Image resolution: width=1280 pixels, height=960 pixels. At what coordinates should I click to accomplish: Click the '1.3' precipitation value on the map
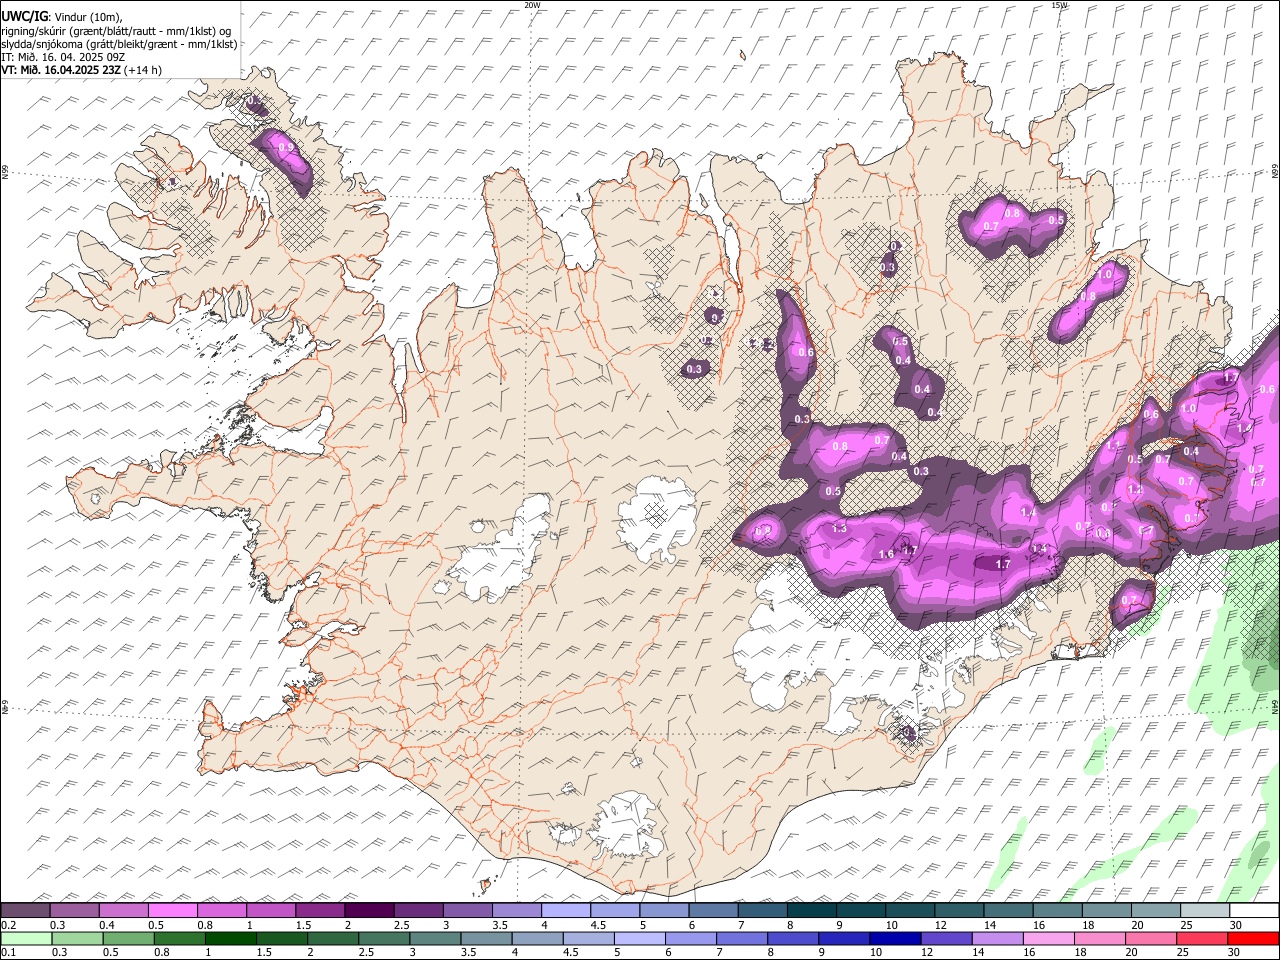pyautogui.click(x=839, y=528)
